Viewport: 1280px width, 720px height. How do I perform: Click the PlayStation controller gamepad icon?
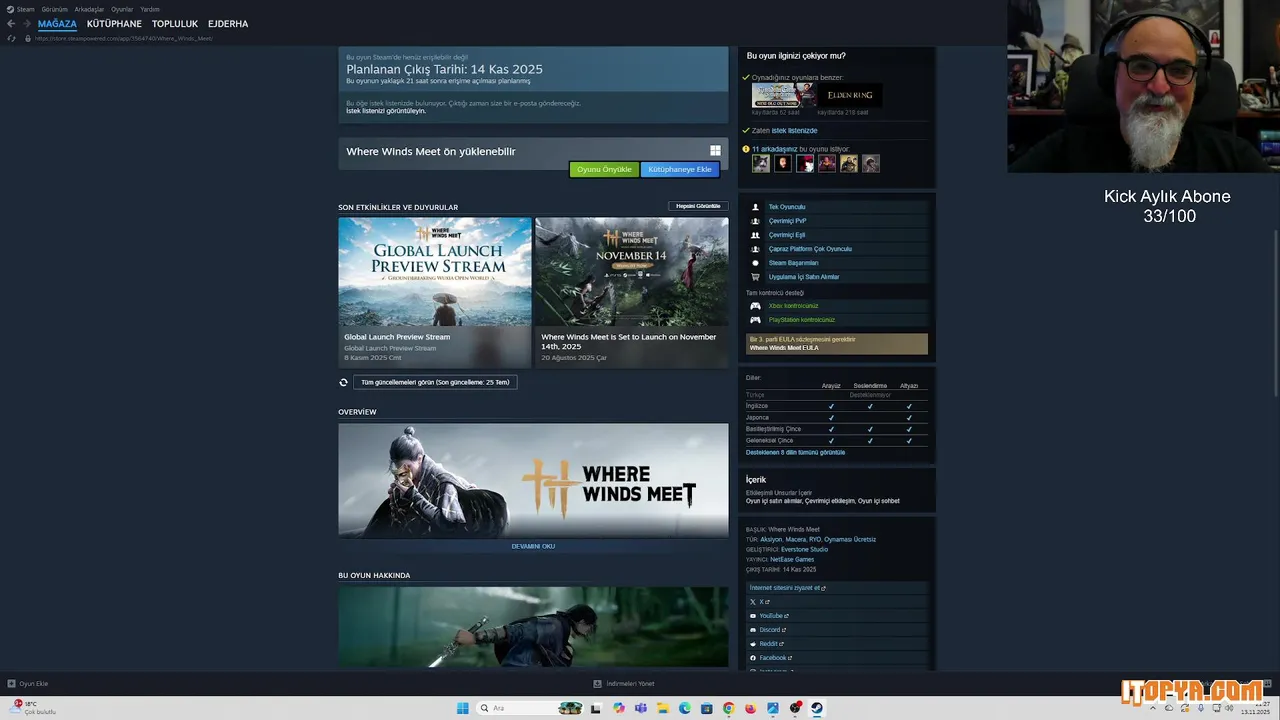point(756,320)
